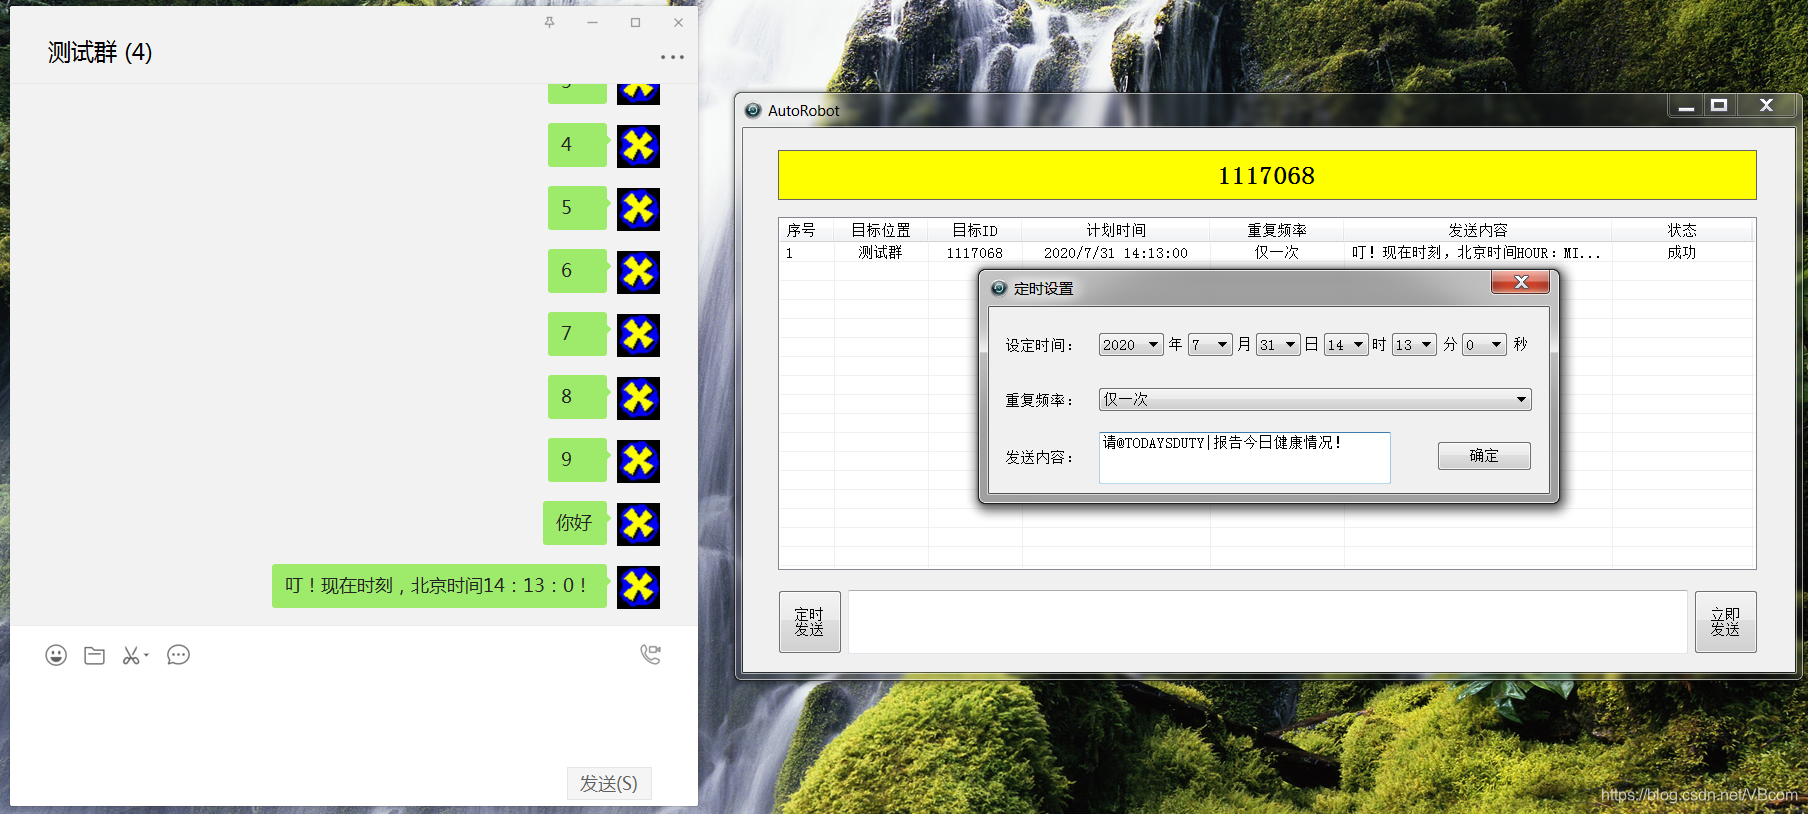Click the 立即发送 button in AutoRobot
The width and height of the screenshot is (1808, 814).
(1725, 622)
